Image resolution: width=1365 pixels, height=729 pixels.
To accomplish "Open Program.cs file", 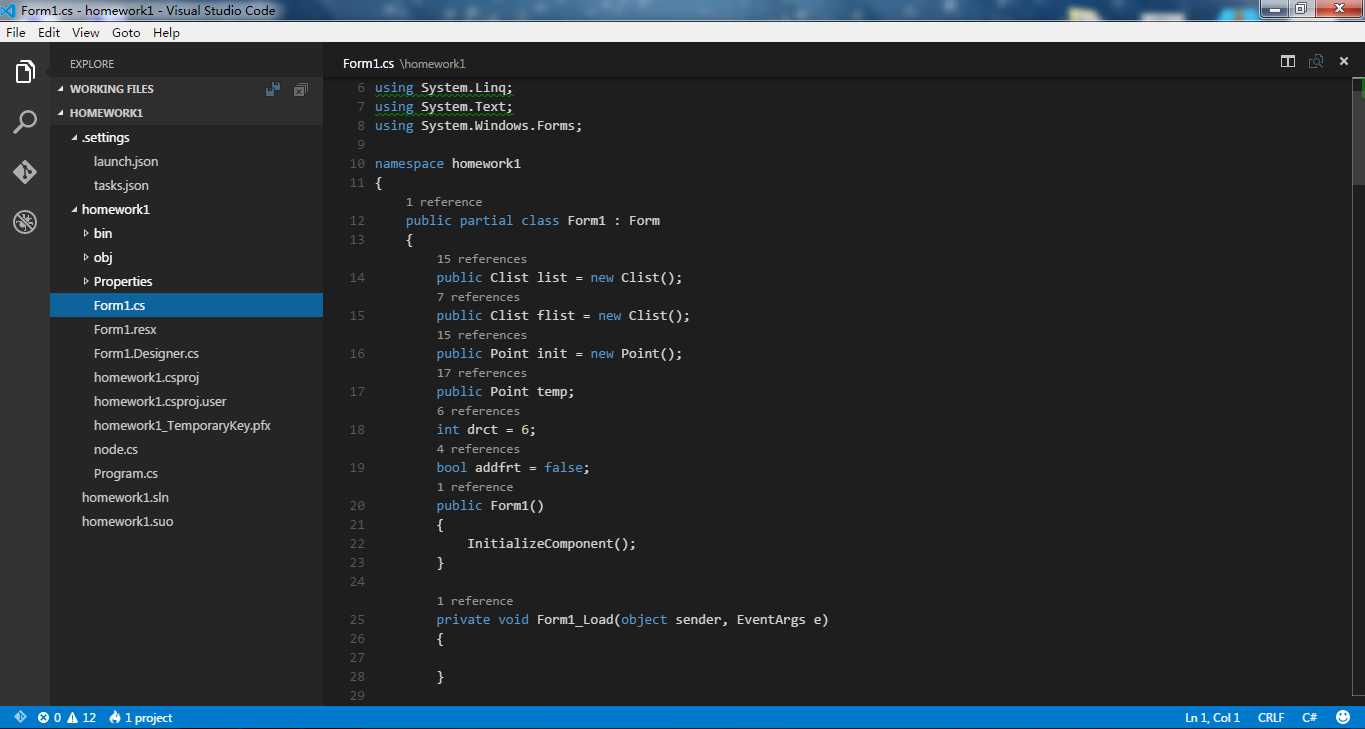I will [126, 473].
